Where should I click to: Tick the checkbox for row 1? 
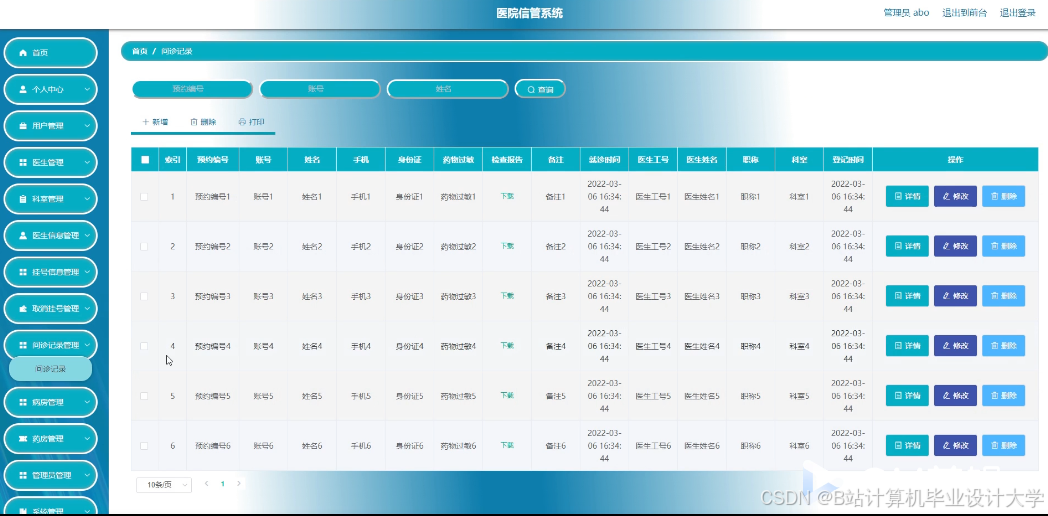[x=144, y=197]
